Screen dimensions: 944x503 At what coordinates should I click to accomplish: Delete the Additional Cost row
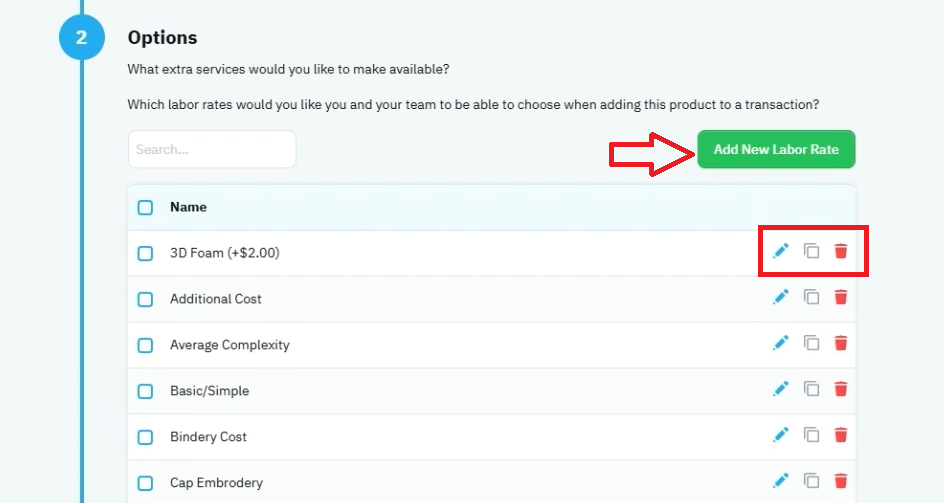point(841,296)
